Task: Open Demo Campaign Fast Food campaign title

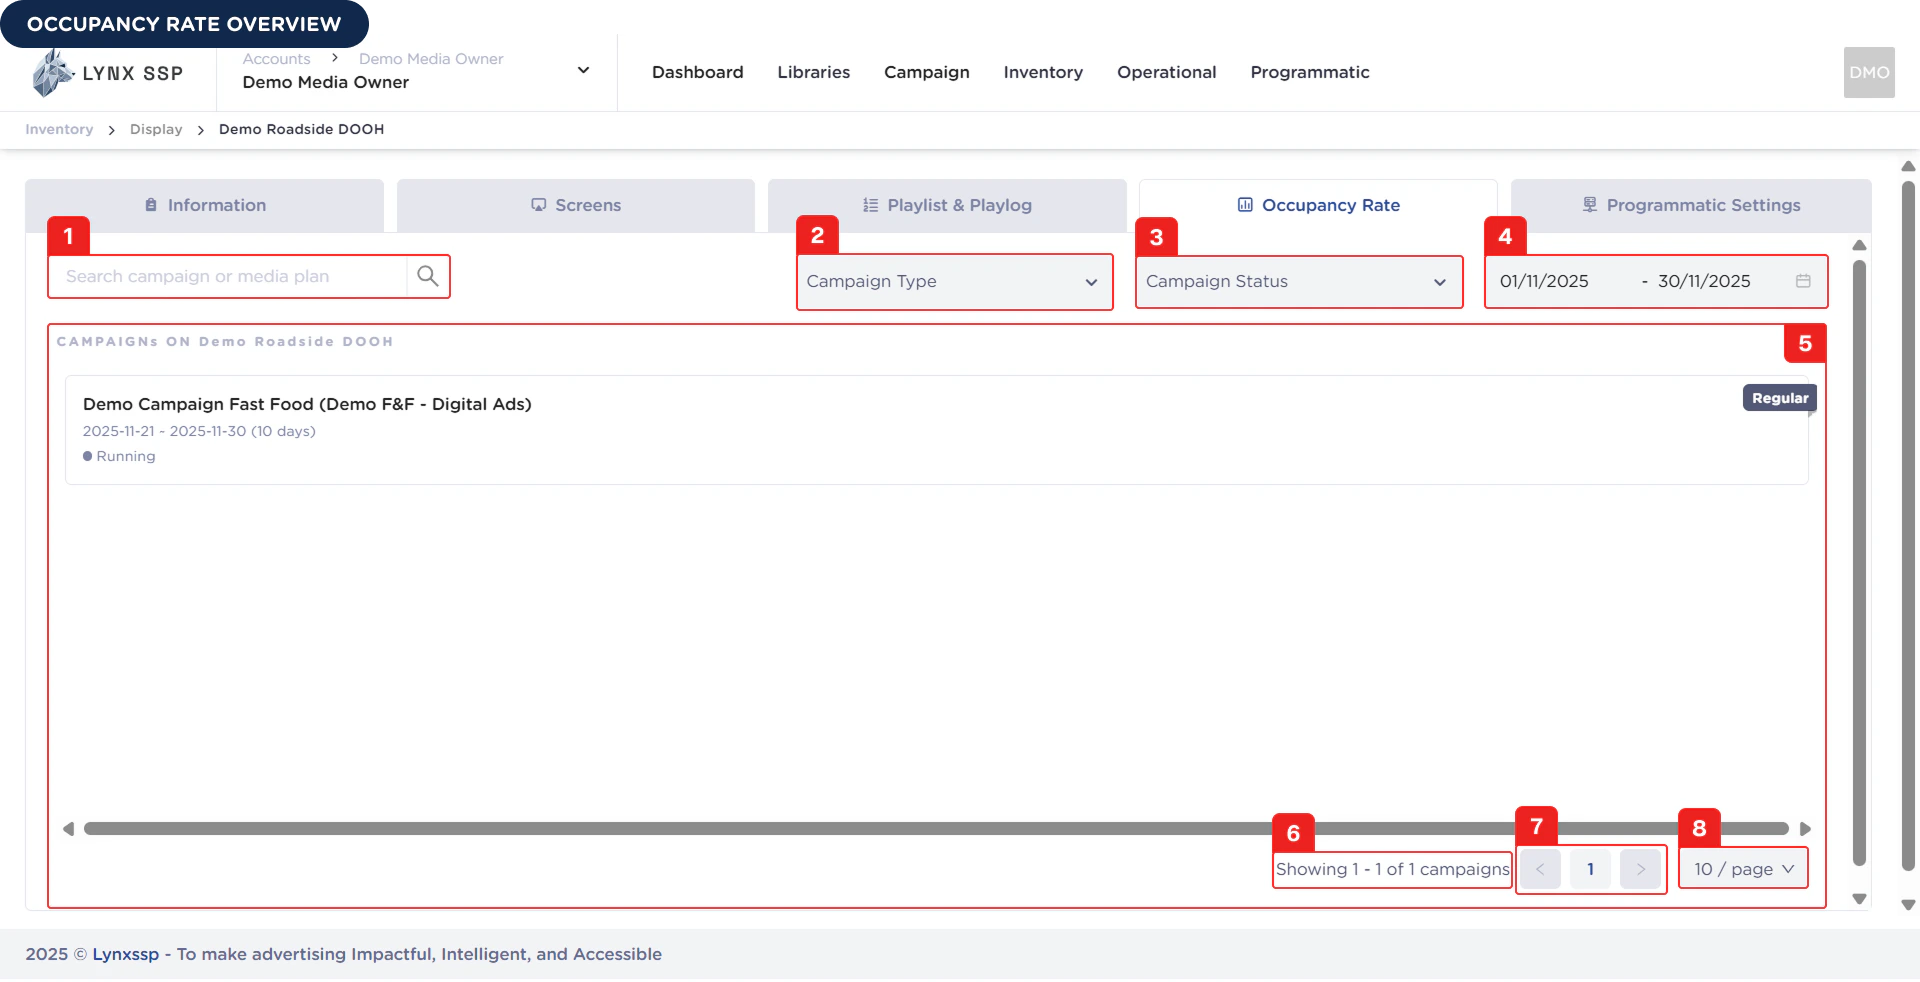Action: point(307,404)
